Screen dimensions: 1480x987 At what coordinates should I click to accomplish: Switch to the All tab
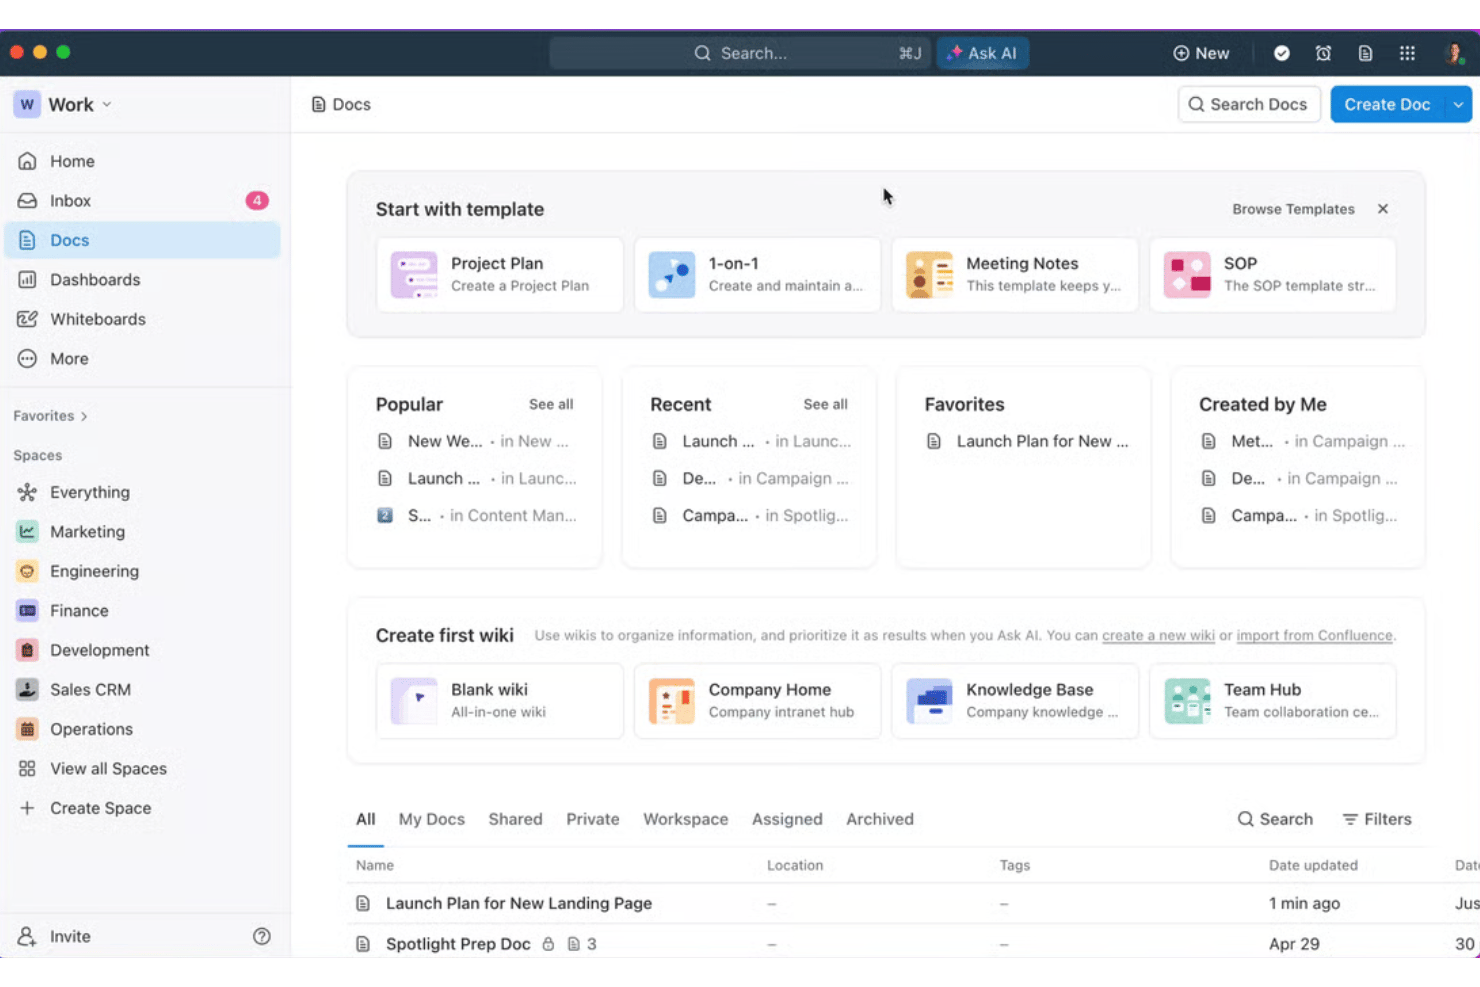click(x=365, y=819)
